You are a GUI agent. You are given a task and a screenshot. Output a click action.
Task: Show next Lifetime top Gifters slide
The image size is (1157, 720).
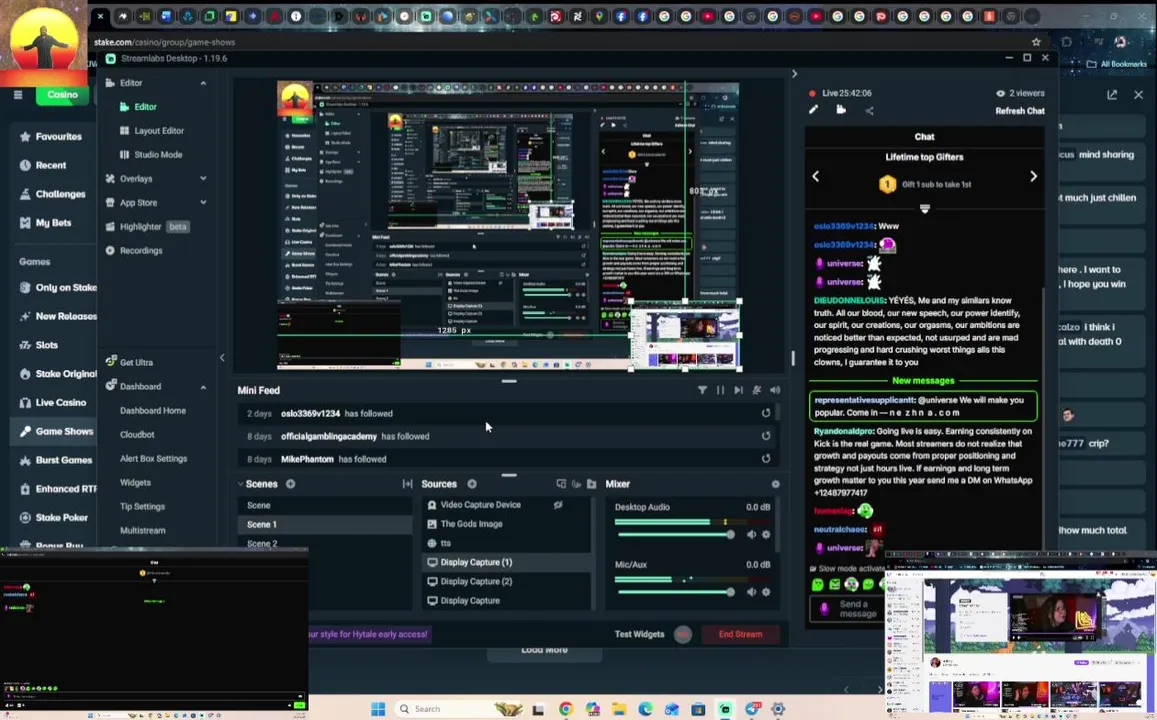coord(1033,176)
